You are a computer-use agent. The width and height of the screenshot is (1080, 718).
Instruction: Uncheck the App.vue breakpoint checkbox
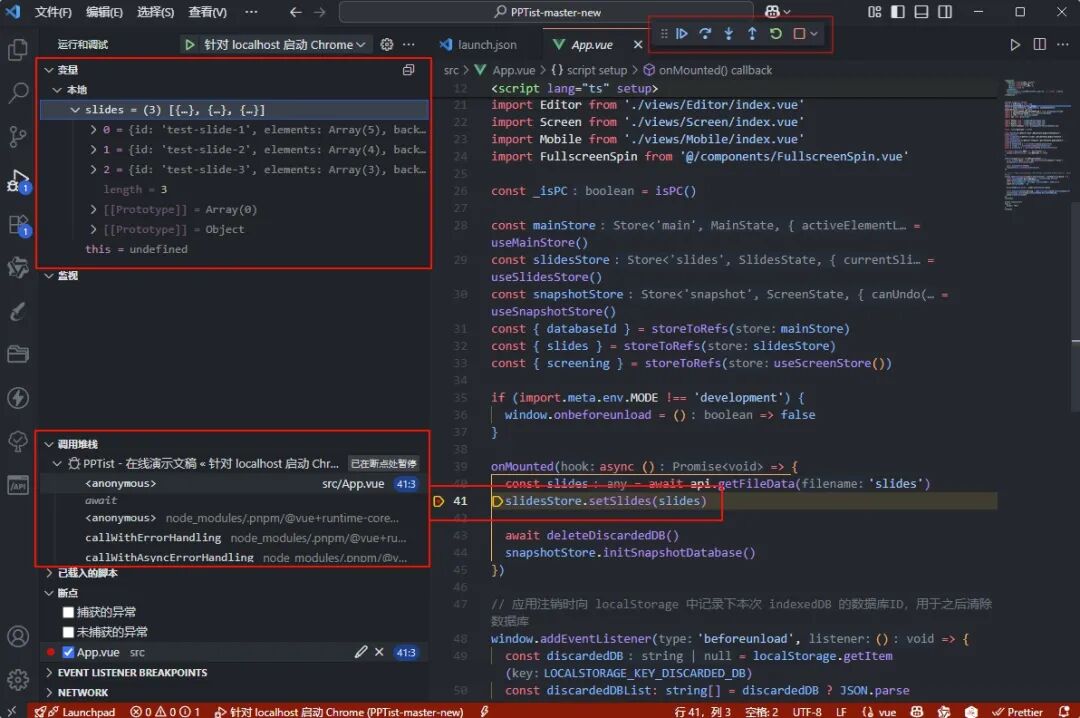click(68, 652)
